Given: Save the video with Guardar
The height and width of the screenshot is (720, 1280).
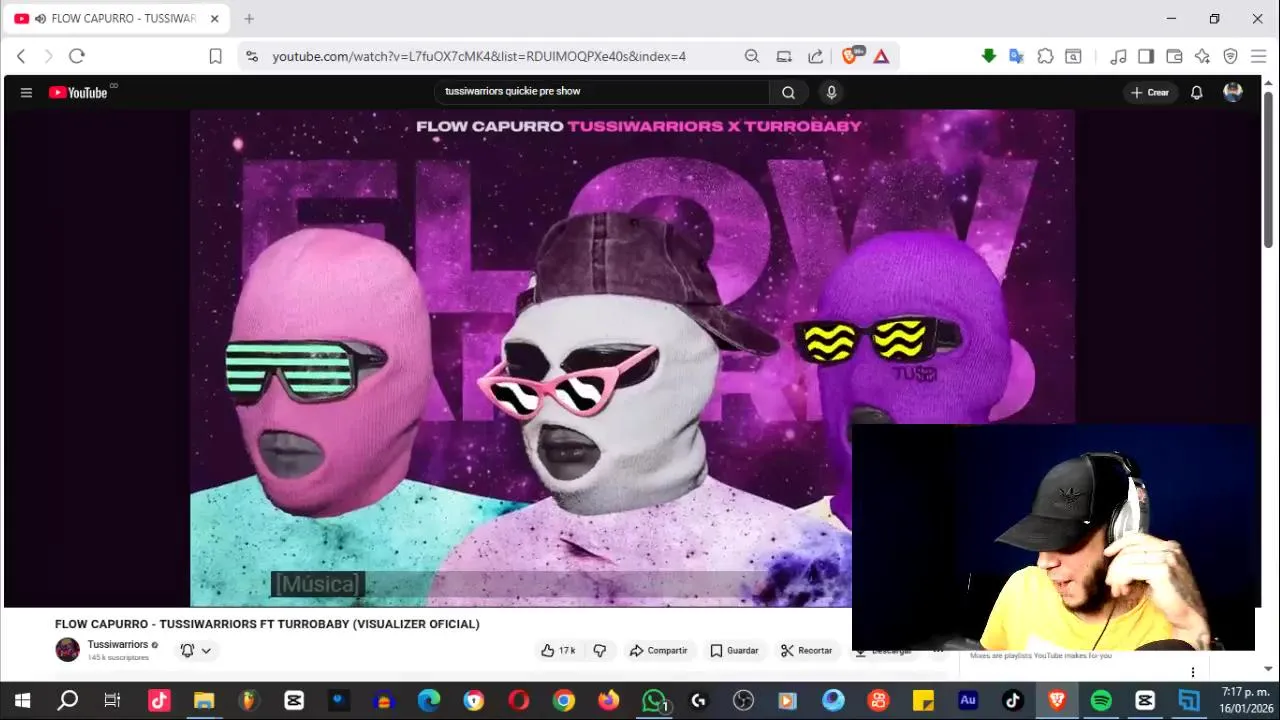Looking at the screenshot, I should pos(734,650).
